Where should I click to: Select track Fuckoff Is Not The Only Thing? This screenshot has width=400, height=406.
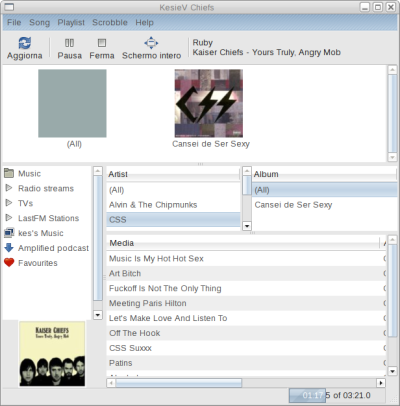point(247,288)
